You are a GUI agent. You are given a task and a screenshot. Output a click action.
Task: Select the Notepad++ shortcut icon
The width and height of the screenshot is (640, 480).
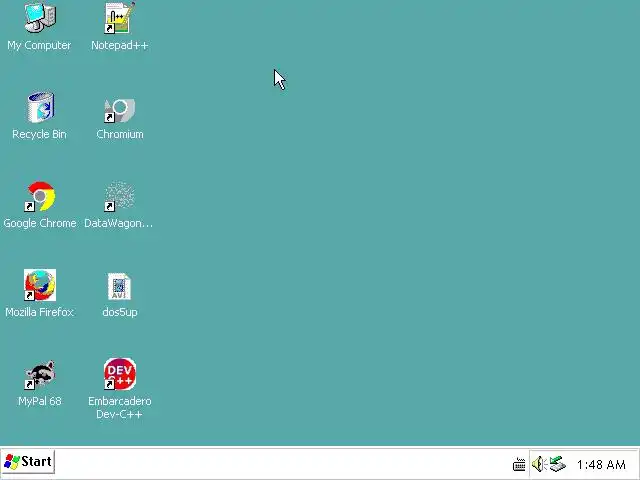119,18
